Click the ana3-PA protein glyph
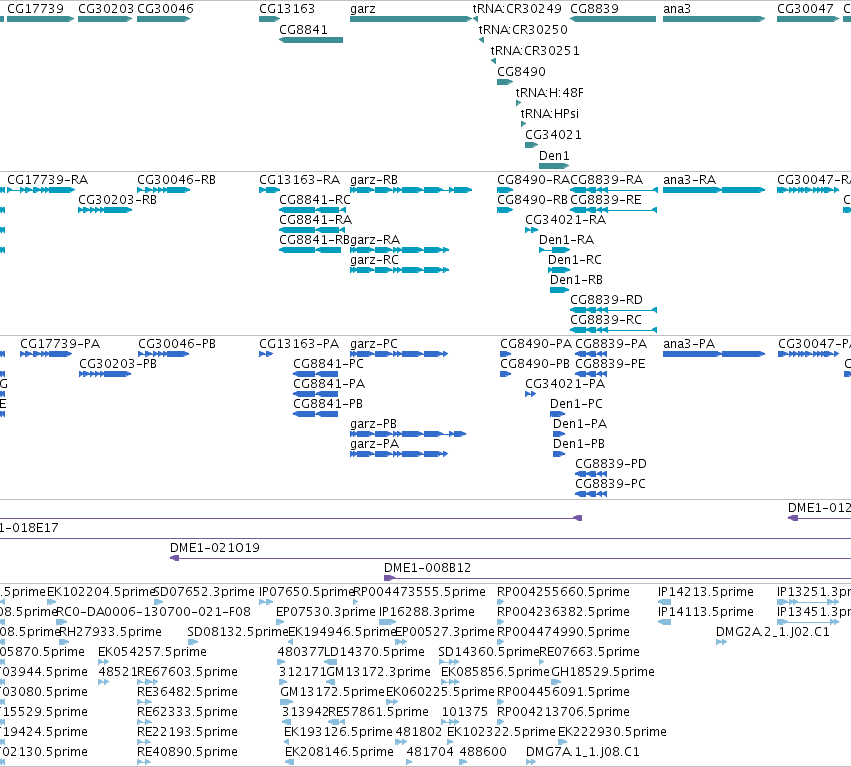Image resolution: width=851 pixels, height=767 pixels. click(714, 354)
